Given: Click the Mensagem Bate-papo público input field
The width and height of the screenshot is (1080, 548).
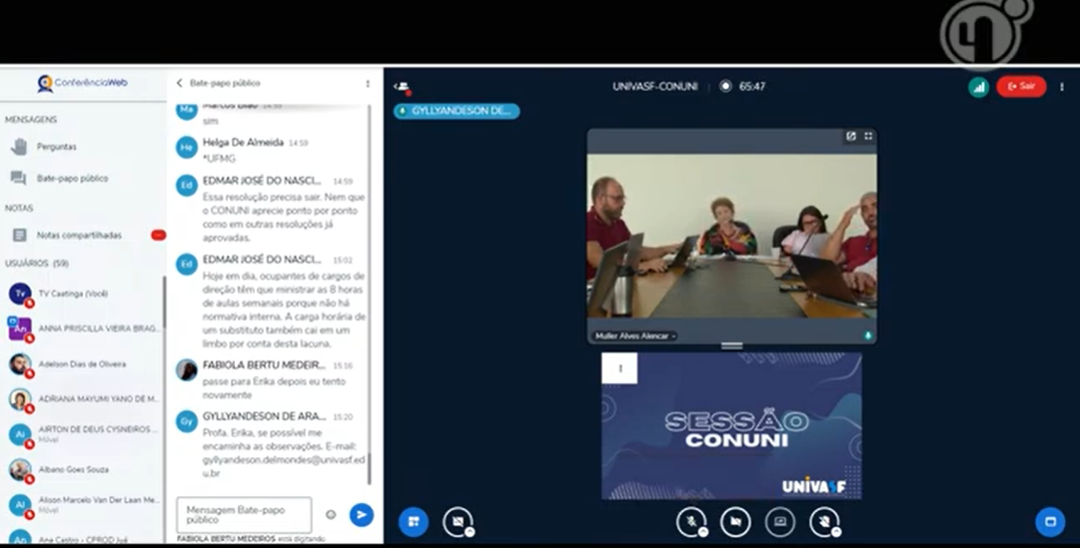Looking at the screenshot, I should pos(244,515).
